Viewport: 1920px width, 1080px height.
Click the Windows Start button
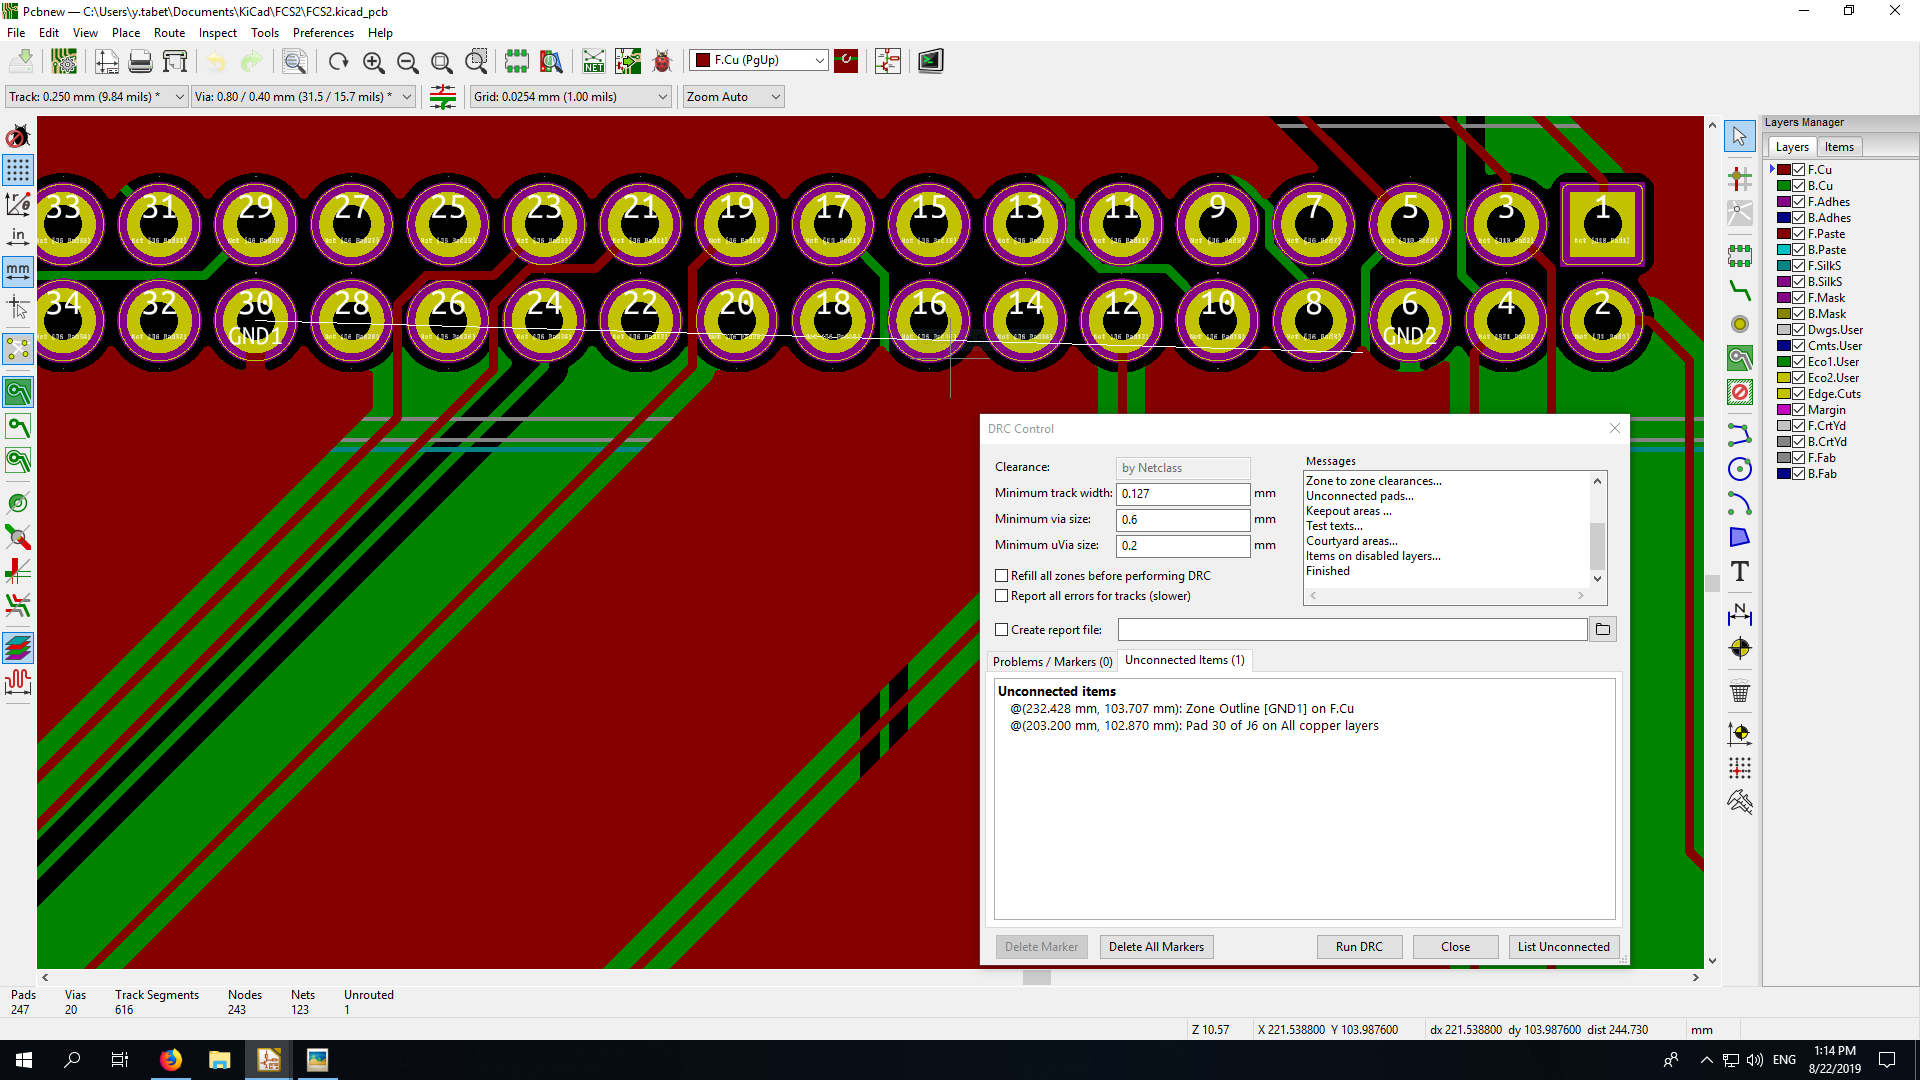coord(24,1060)
